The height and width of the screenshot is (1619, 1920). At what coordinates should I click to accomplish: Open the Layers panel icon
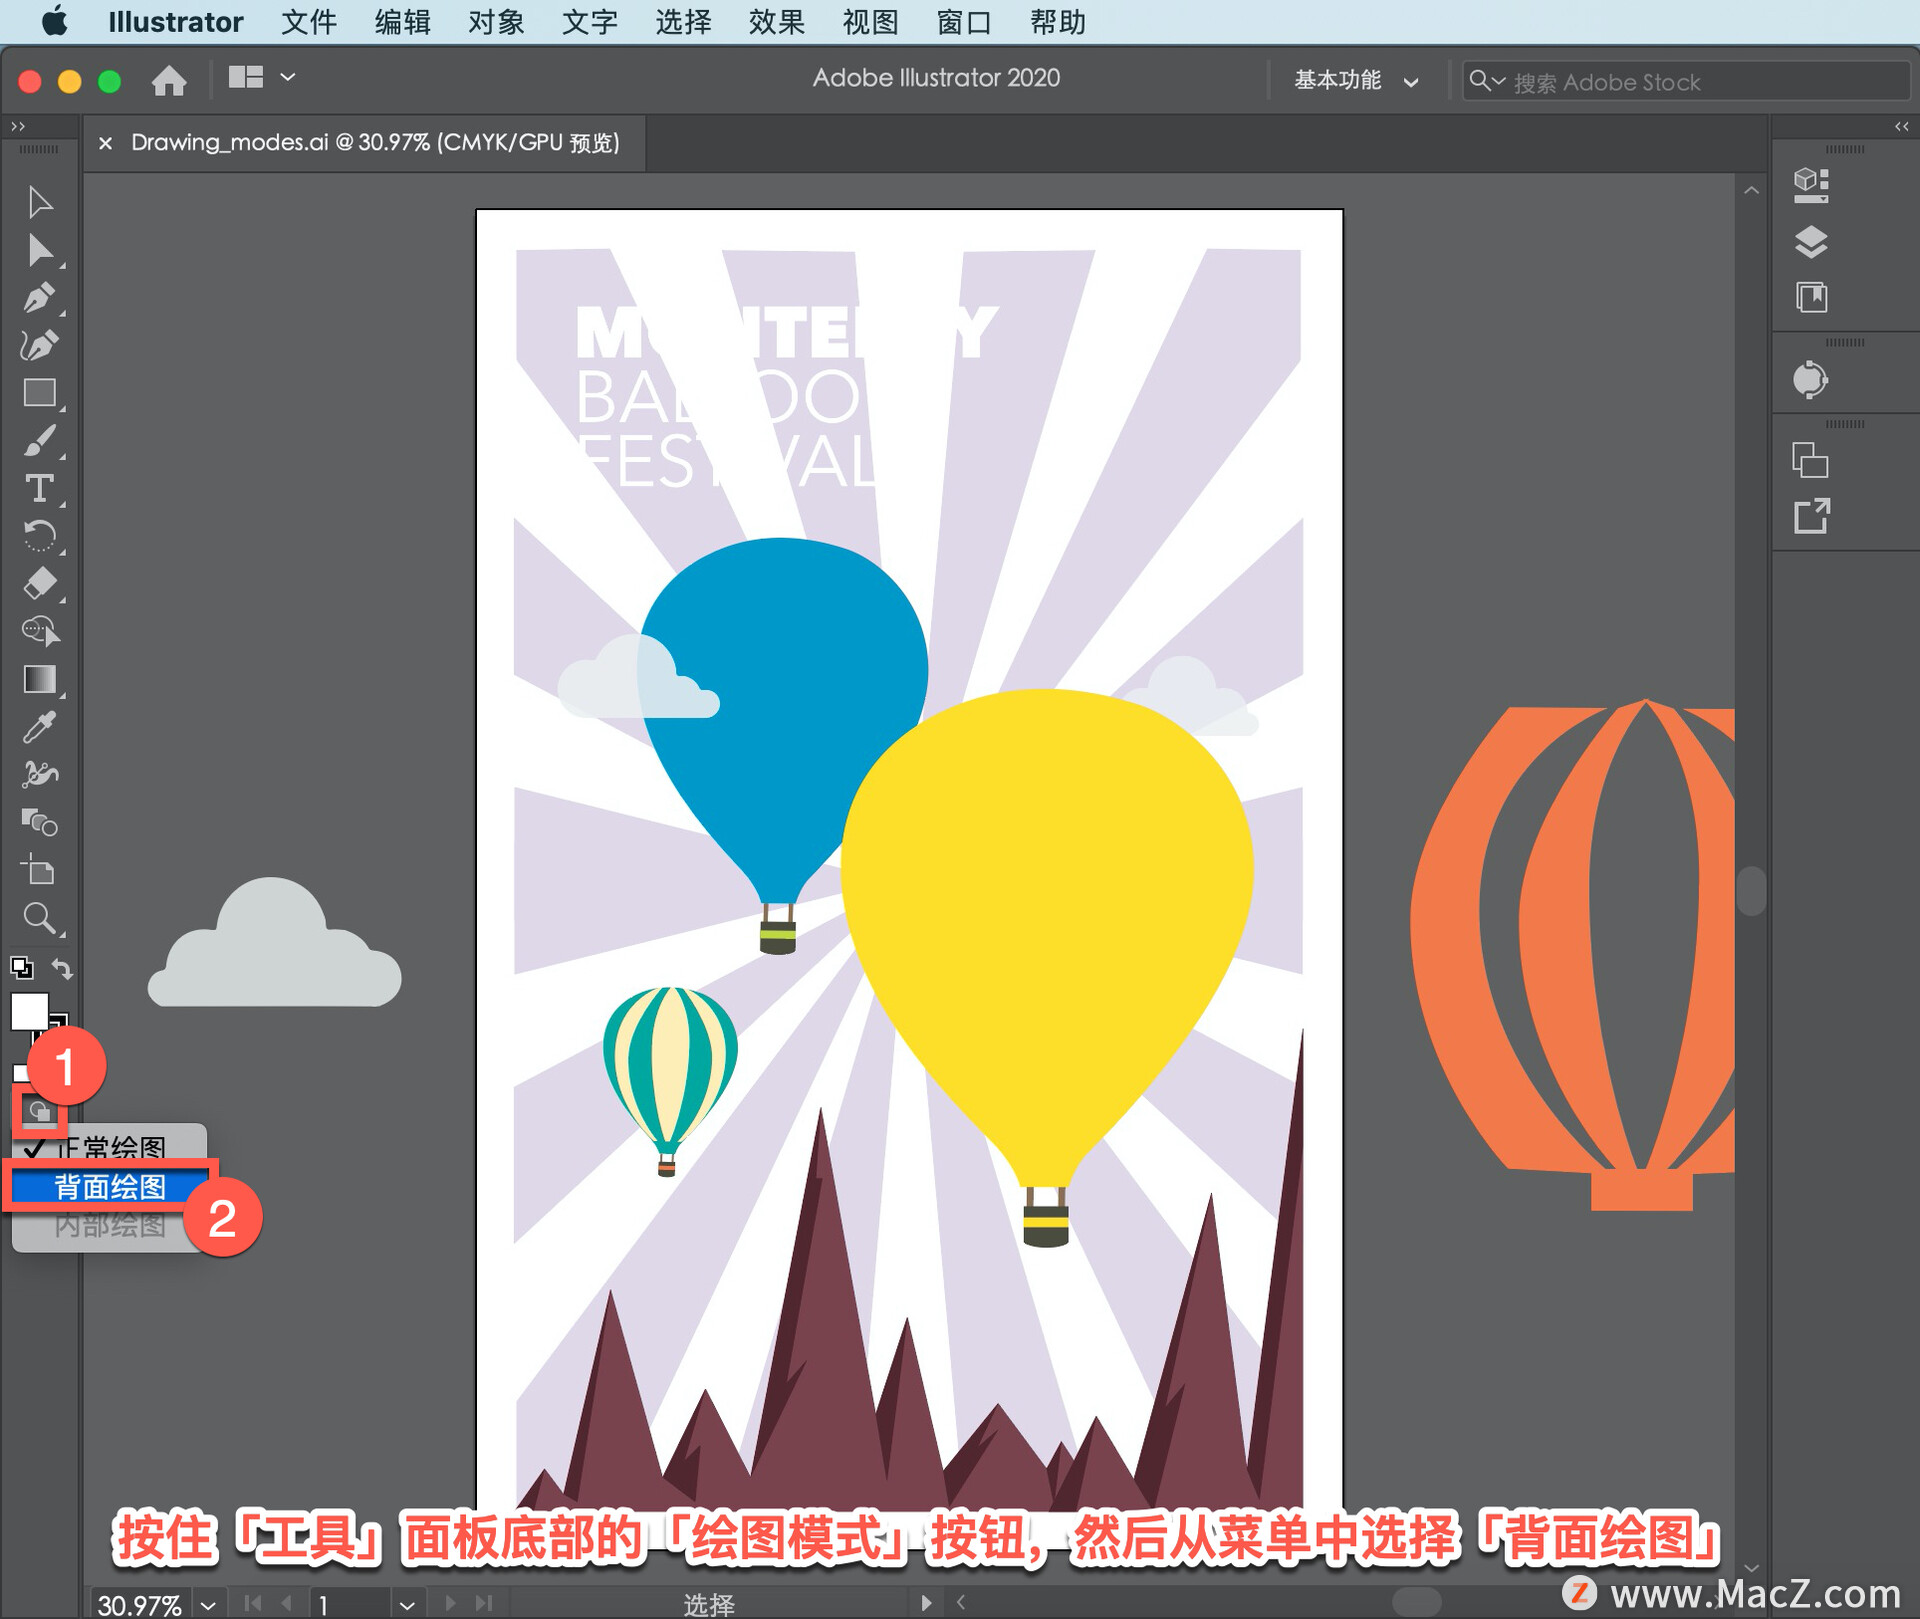point(1810,242)
